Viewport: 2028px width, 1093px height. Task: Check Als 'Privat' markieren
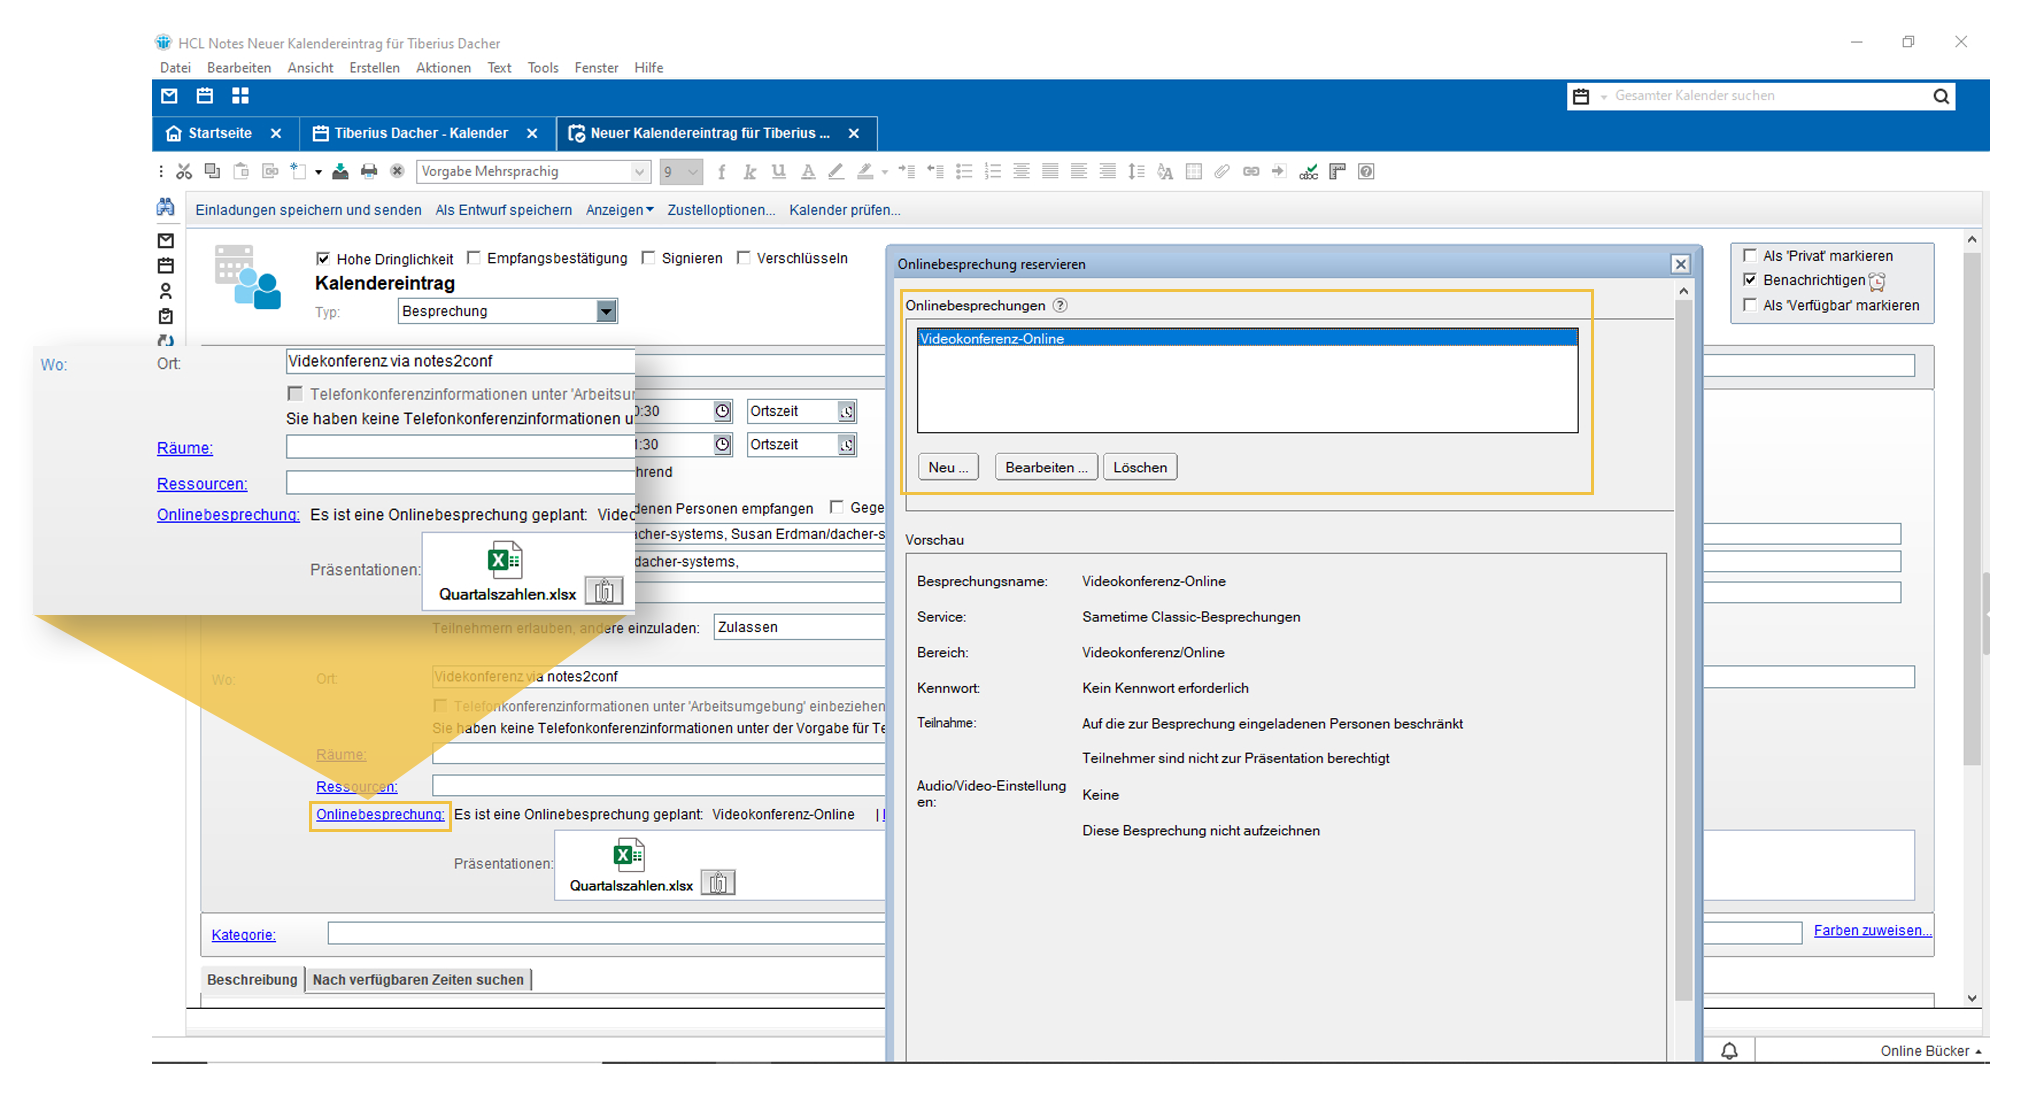point(1750,255)
